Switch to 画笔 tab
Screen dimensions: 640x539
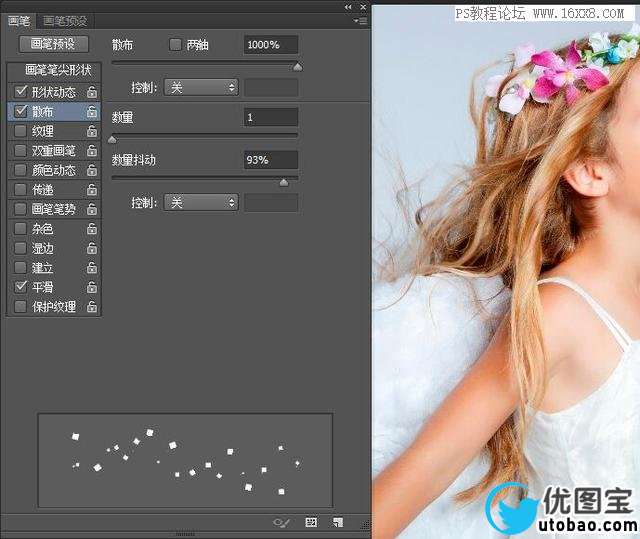[x=19, y=21]
